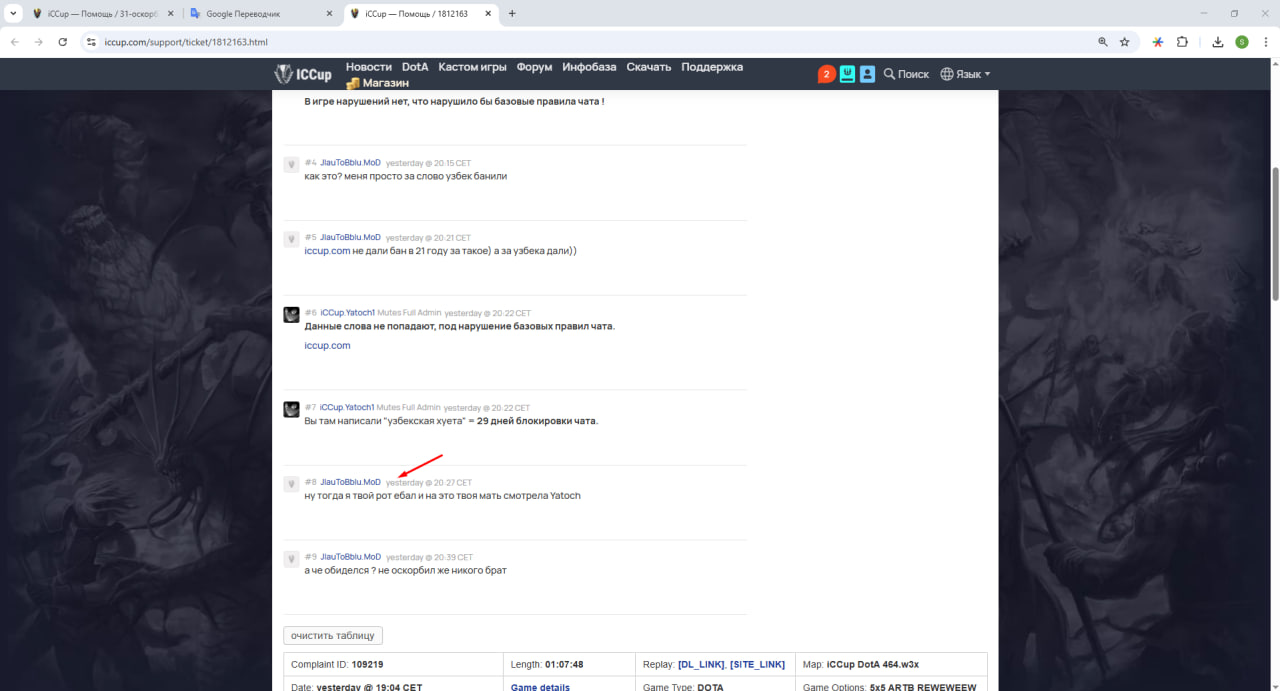Image resolution: width=1280 pixels, height=691 pixels.
Task: Click the zoom magnifier icon in the address bar
Action: pos(1103,42)
